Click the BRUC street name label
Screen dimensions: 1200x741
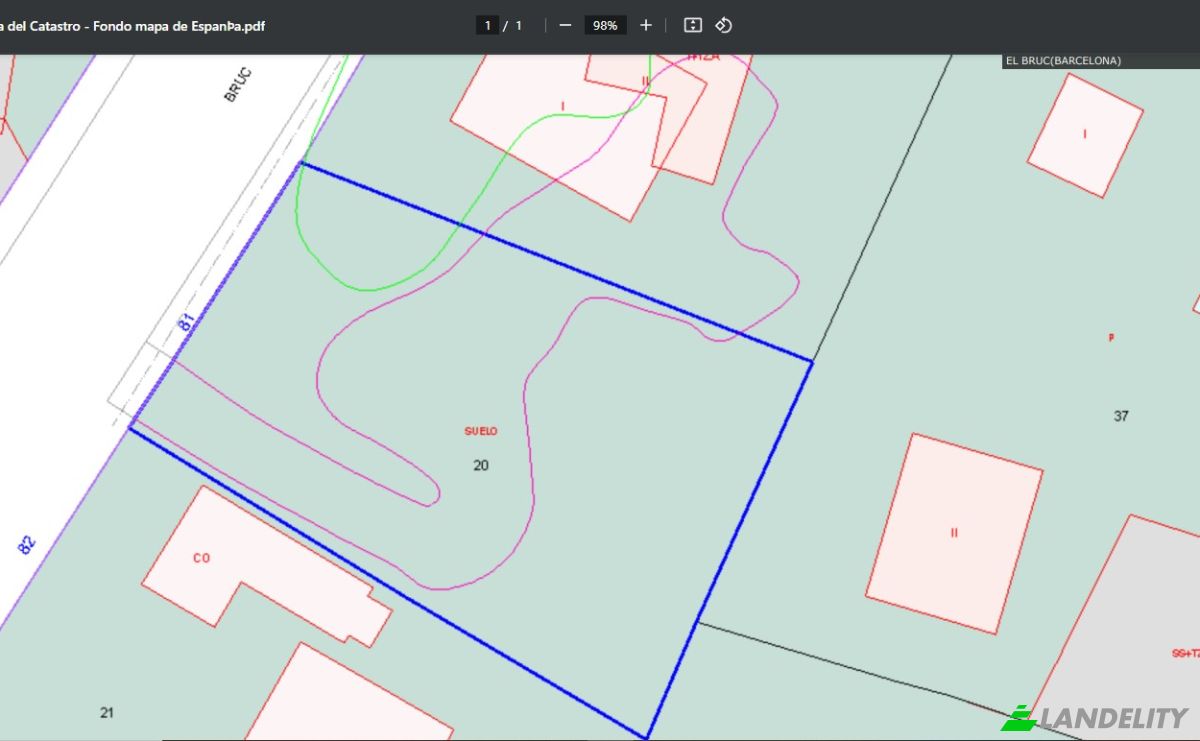pos(238,85)
